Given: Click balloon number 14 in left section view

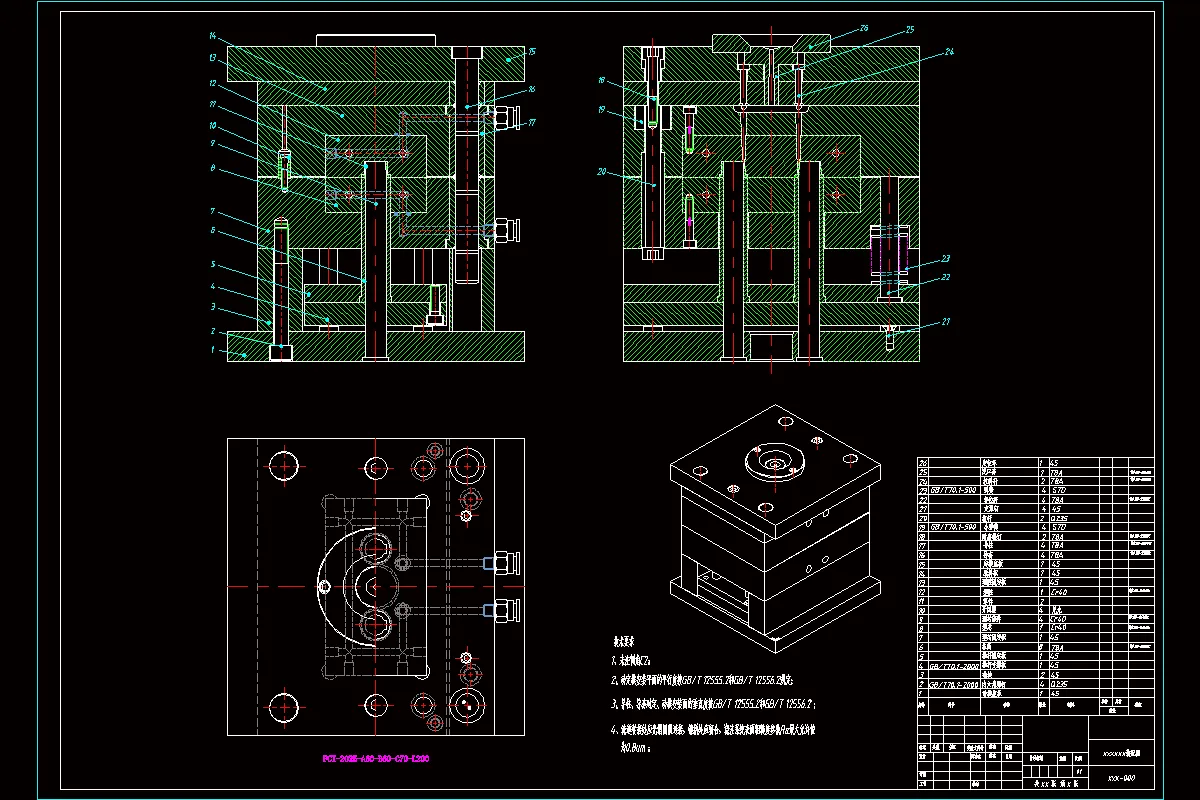Looking at the screenshot, I should 212,36.
